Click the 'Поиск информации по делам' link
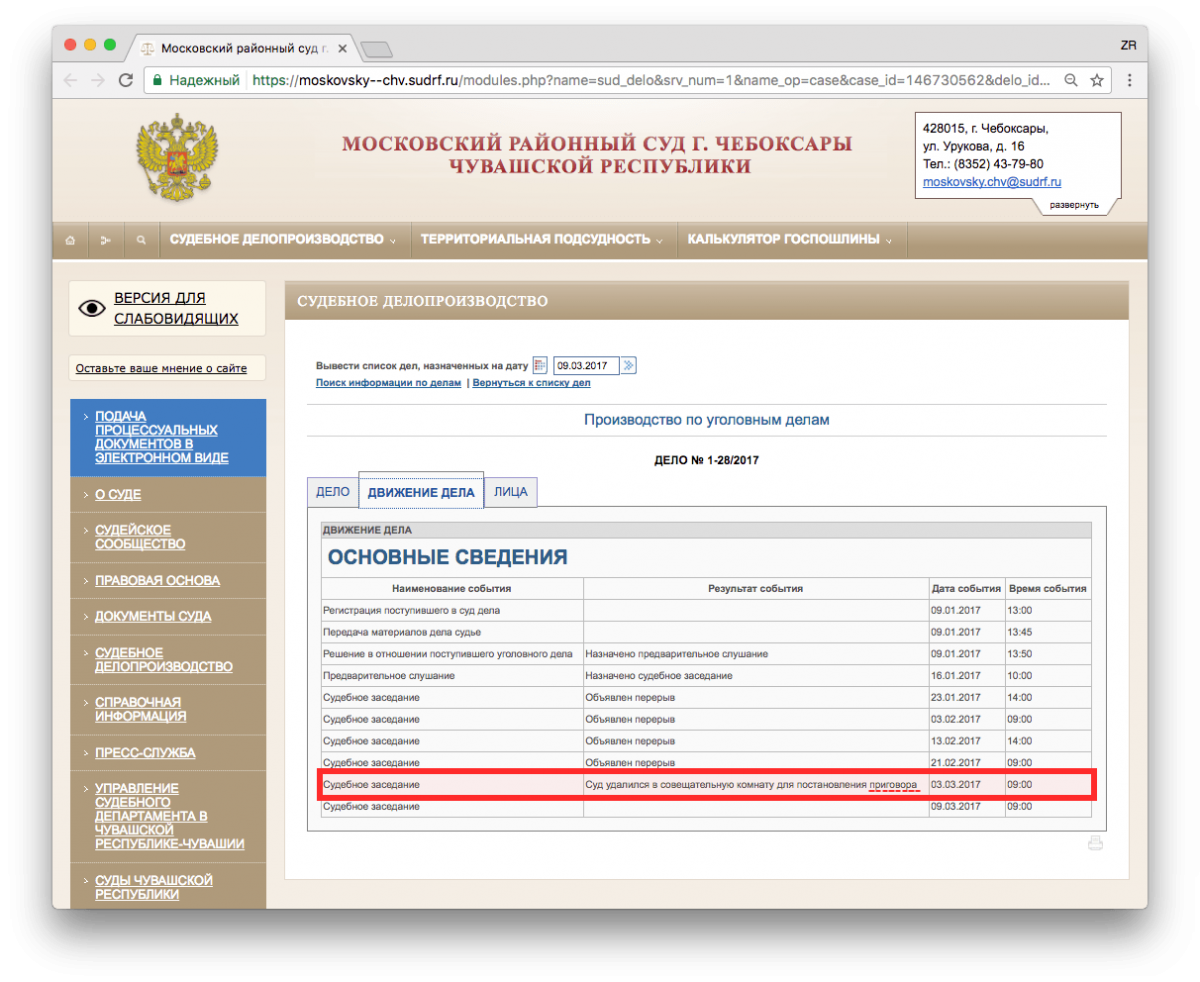Image resolution: width=1200 pixels, height=982 pixels. (388, 383)
